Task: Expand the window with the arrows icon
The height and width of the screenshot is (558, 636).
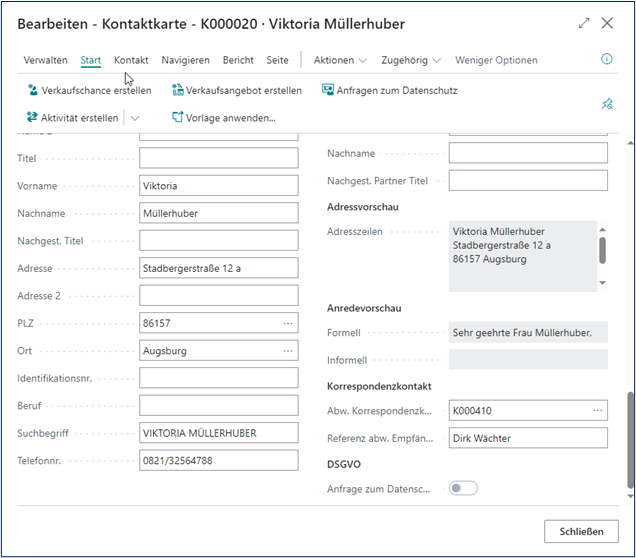Action: tap(584, 23)
